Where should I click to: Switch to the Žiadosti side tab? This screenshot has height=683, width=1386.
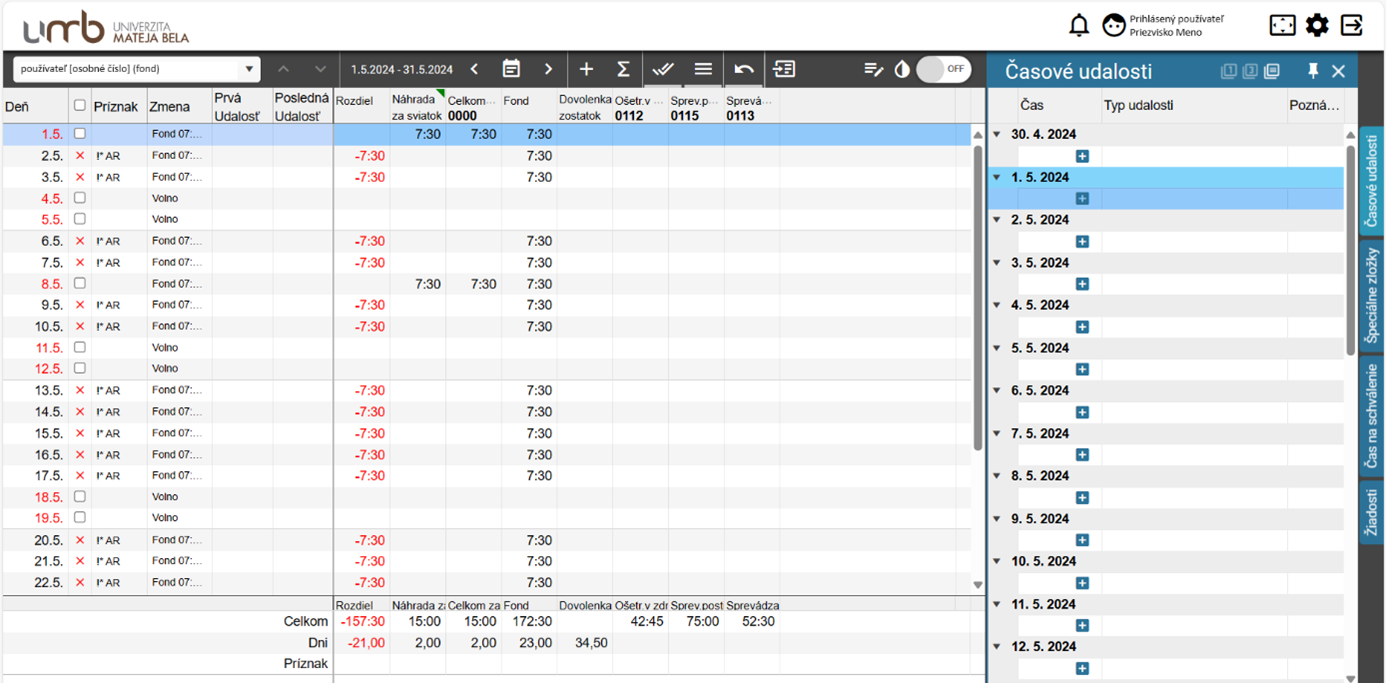point(1371,512)
